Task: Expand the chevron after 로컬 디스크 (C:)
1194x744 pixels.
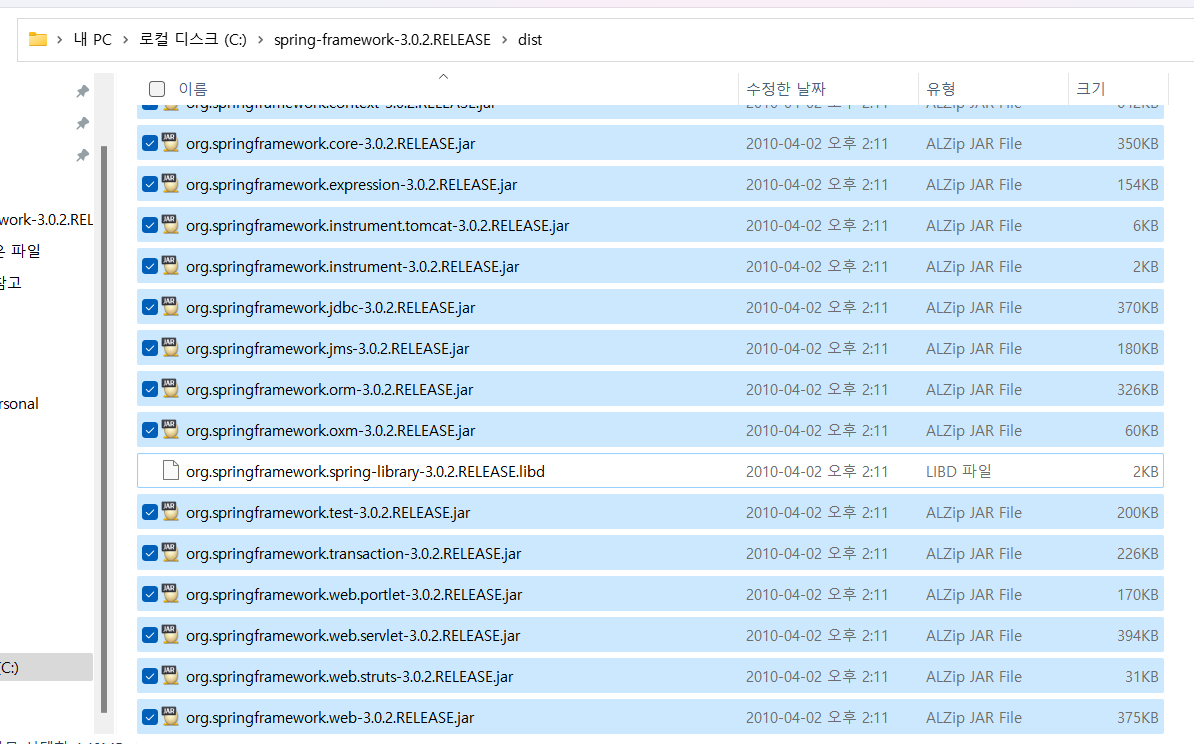Action: (x=260, y=40)
